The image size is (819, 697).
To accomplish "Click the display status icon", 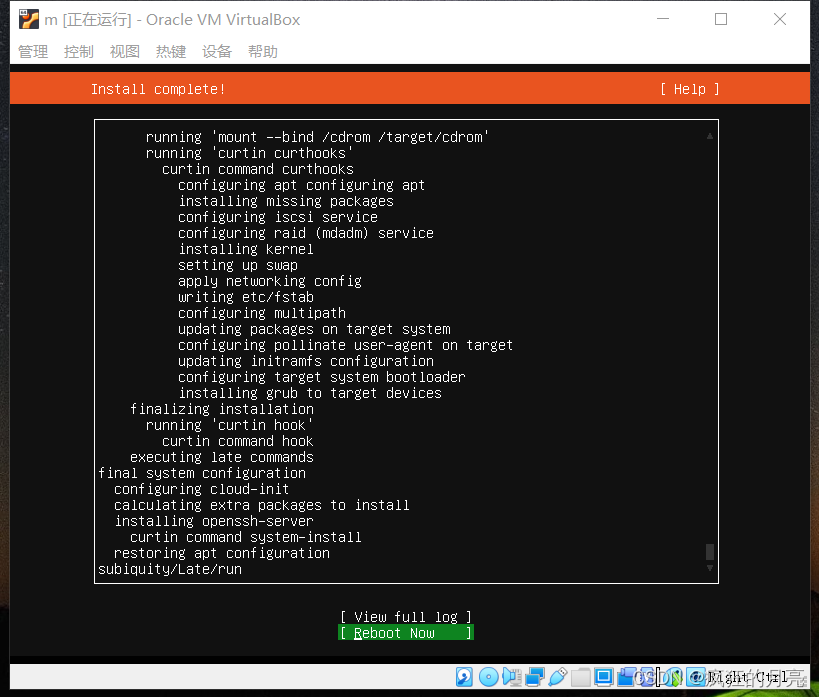I will coord(603,676).
